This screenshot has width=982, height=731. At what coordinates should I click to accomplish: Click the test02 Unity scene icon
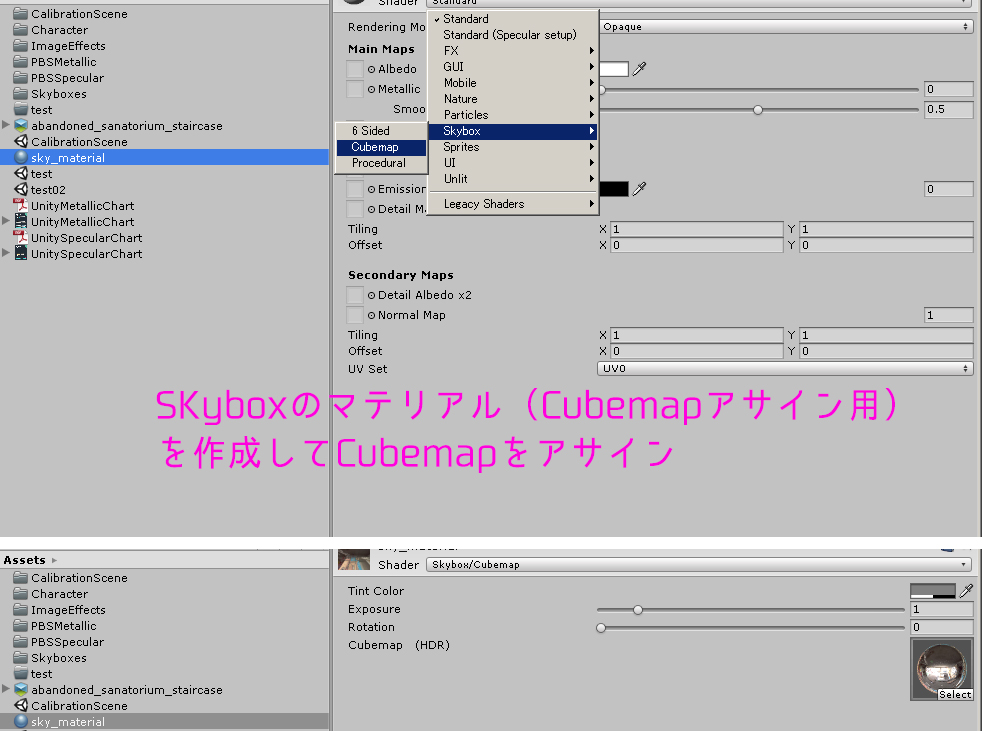[21, 190]
